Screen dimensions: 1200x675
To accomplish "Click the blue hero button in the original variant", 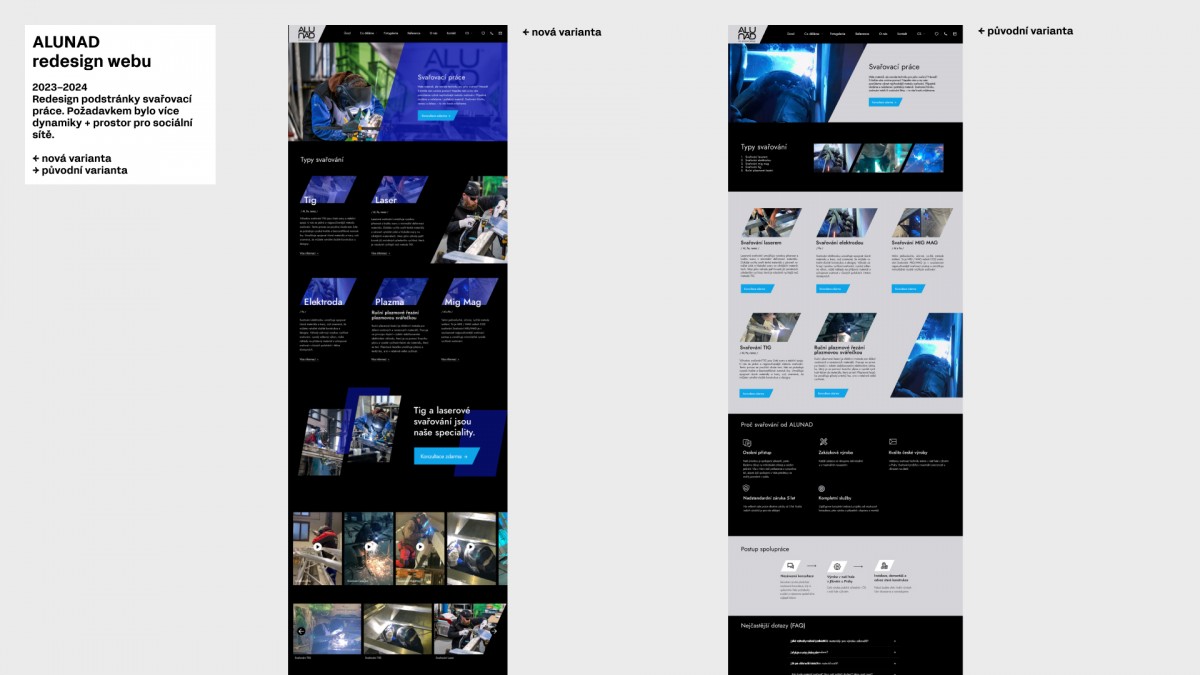I will pyautogui.click(x=887, y=102).
